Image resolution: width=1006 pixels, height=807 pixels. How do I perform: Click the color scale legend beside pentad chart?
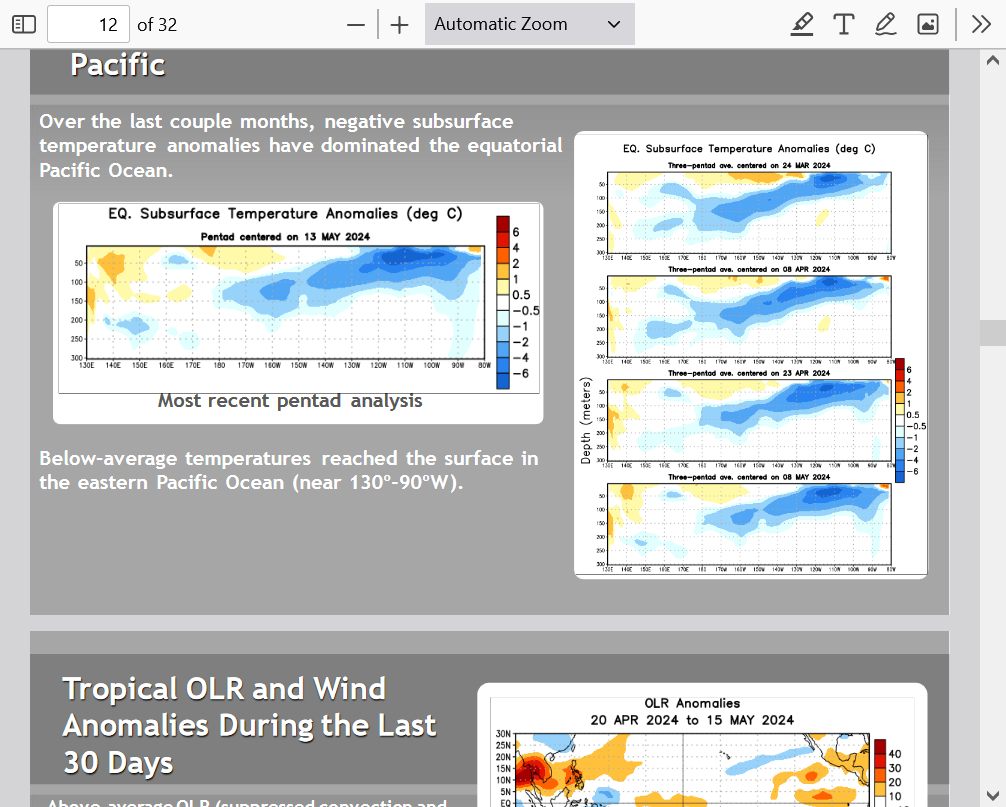(516, 302)
